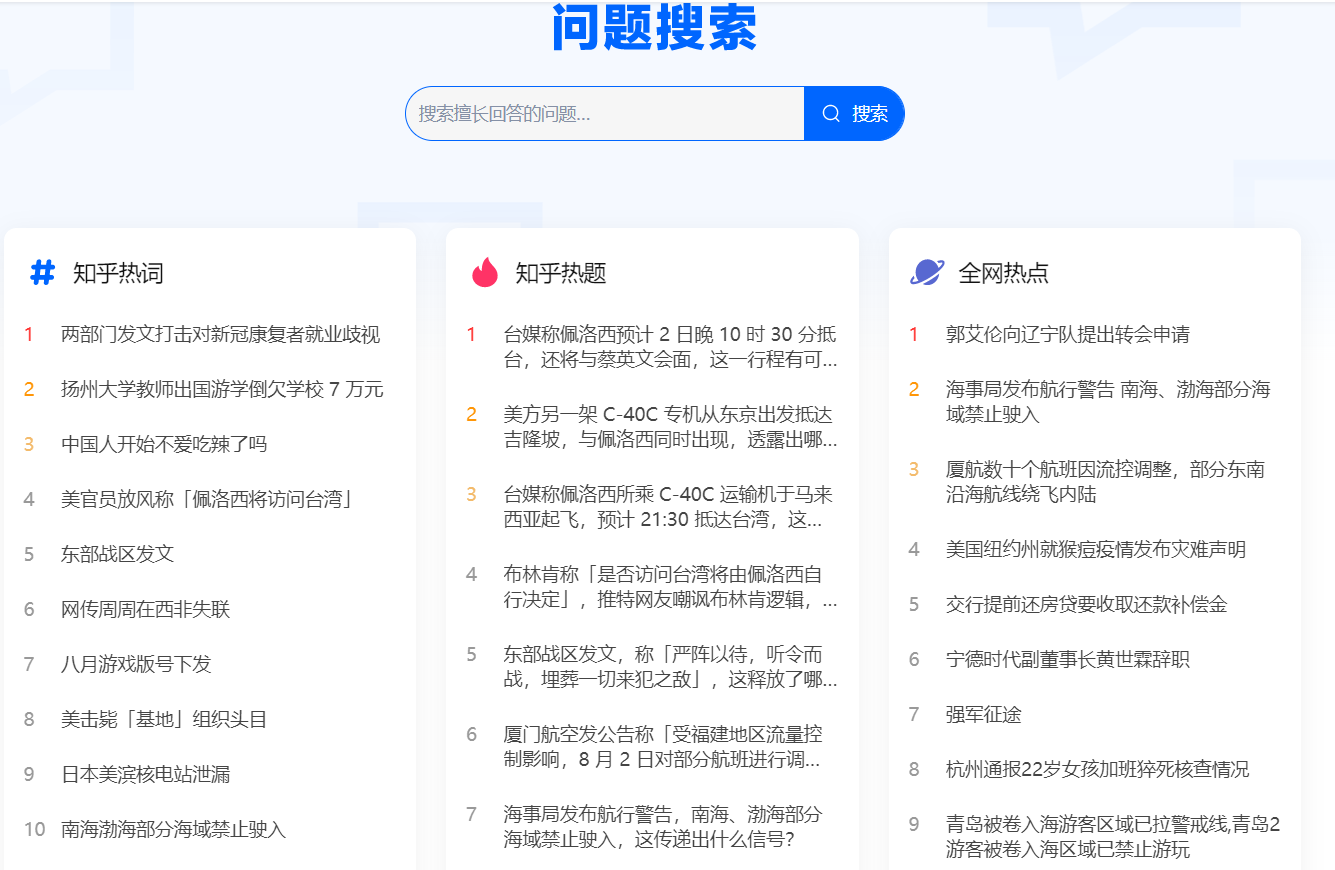Open 青岛被卷入海游客区域已拉警戒线
Screen dimensions: 1335x870
[x=1113, y=837]
